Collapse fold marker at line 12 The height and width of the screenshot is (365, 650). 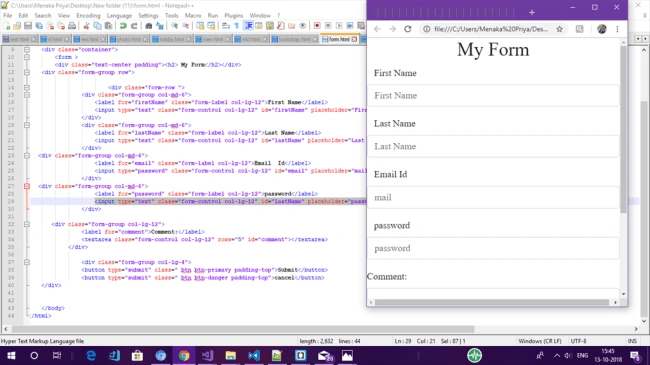(27, 72)
